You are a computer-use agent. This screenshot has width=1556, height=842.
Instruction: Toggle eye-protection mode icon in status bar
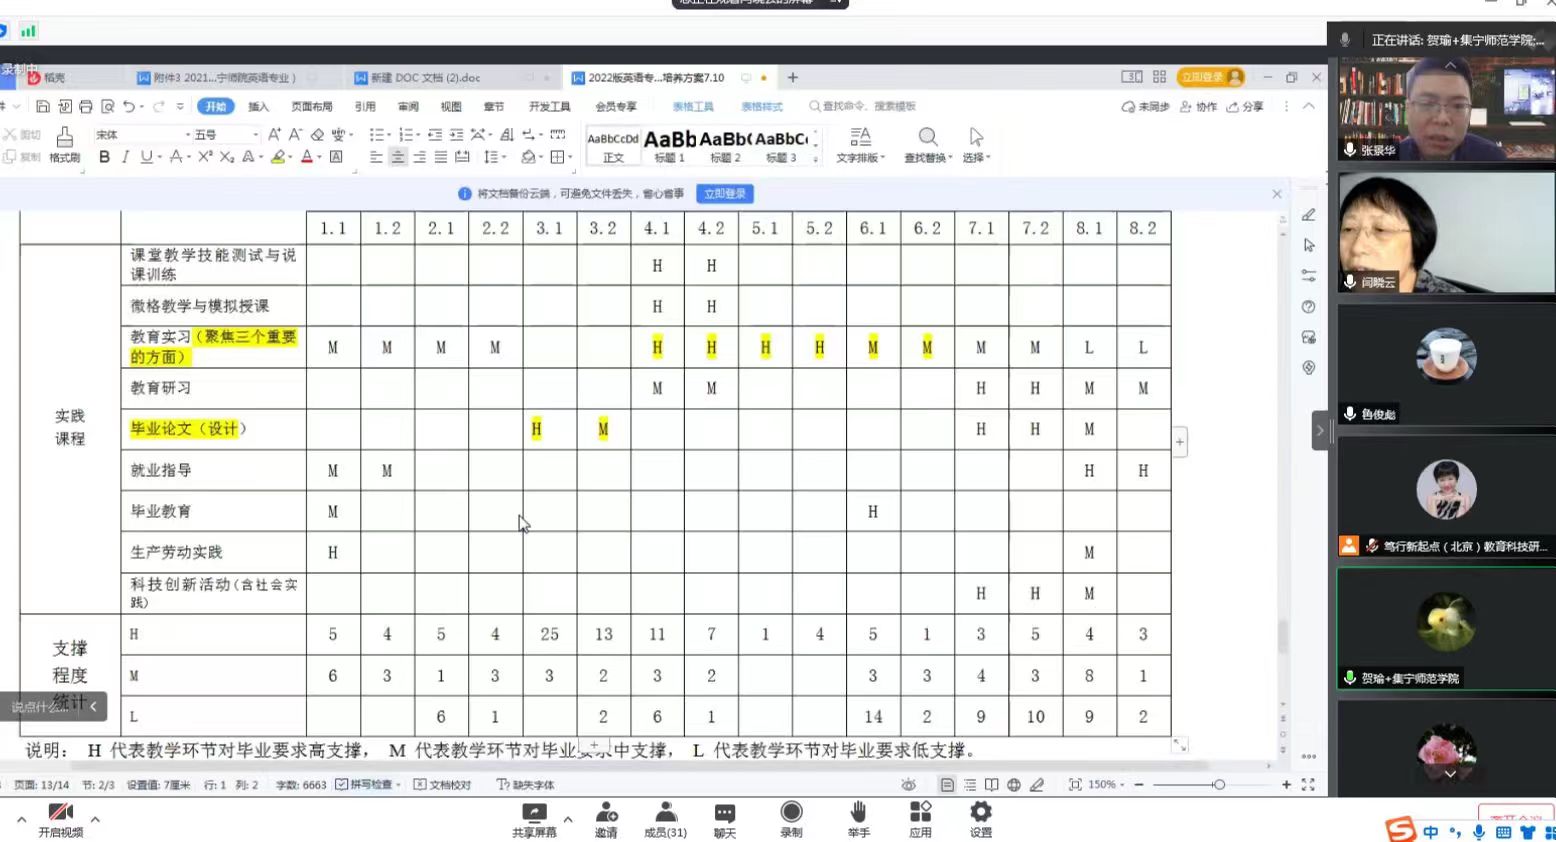pos(908,785)
